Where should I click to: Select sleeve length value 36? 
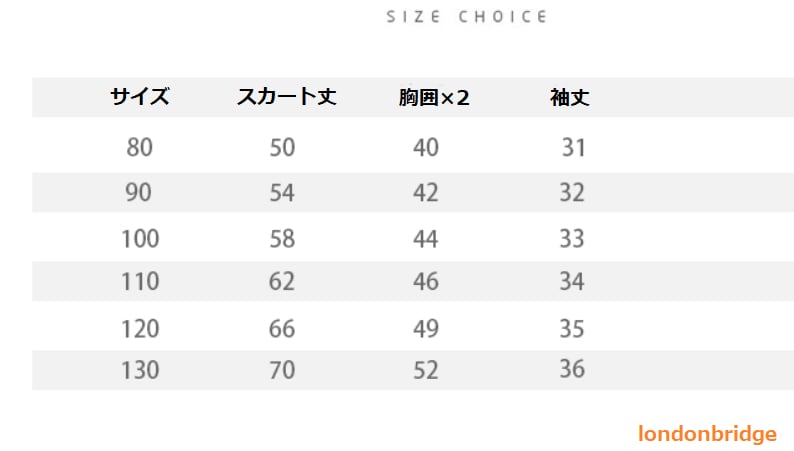tap(572, 369)
